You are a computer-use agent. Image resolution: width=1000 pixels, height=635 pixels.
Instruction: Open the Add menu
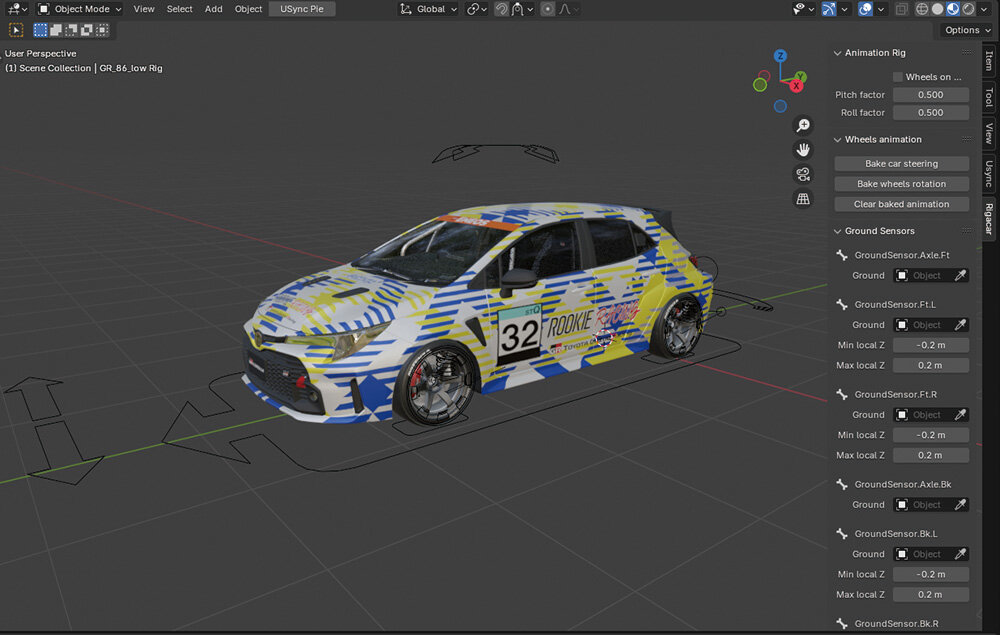[x=214, y=9]
